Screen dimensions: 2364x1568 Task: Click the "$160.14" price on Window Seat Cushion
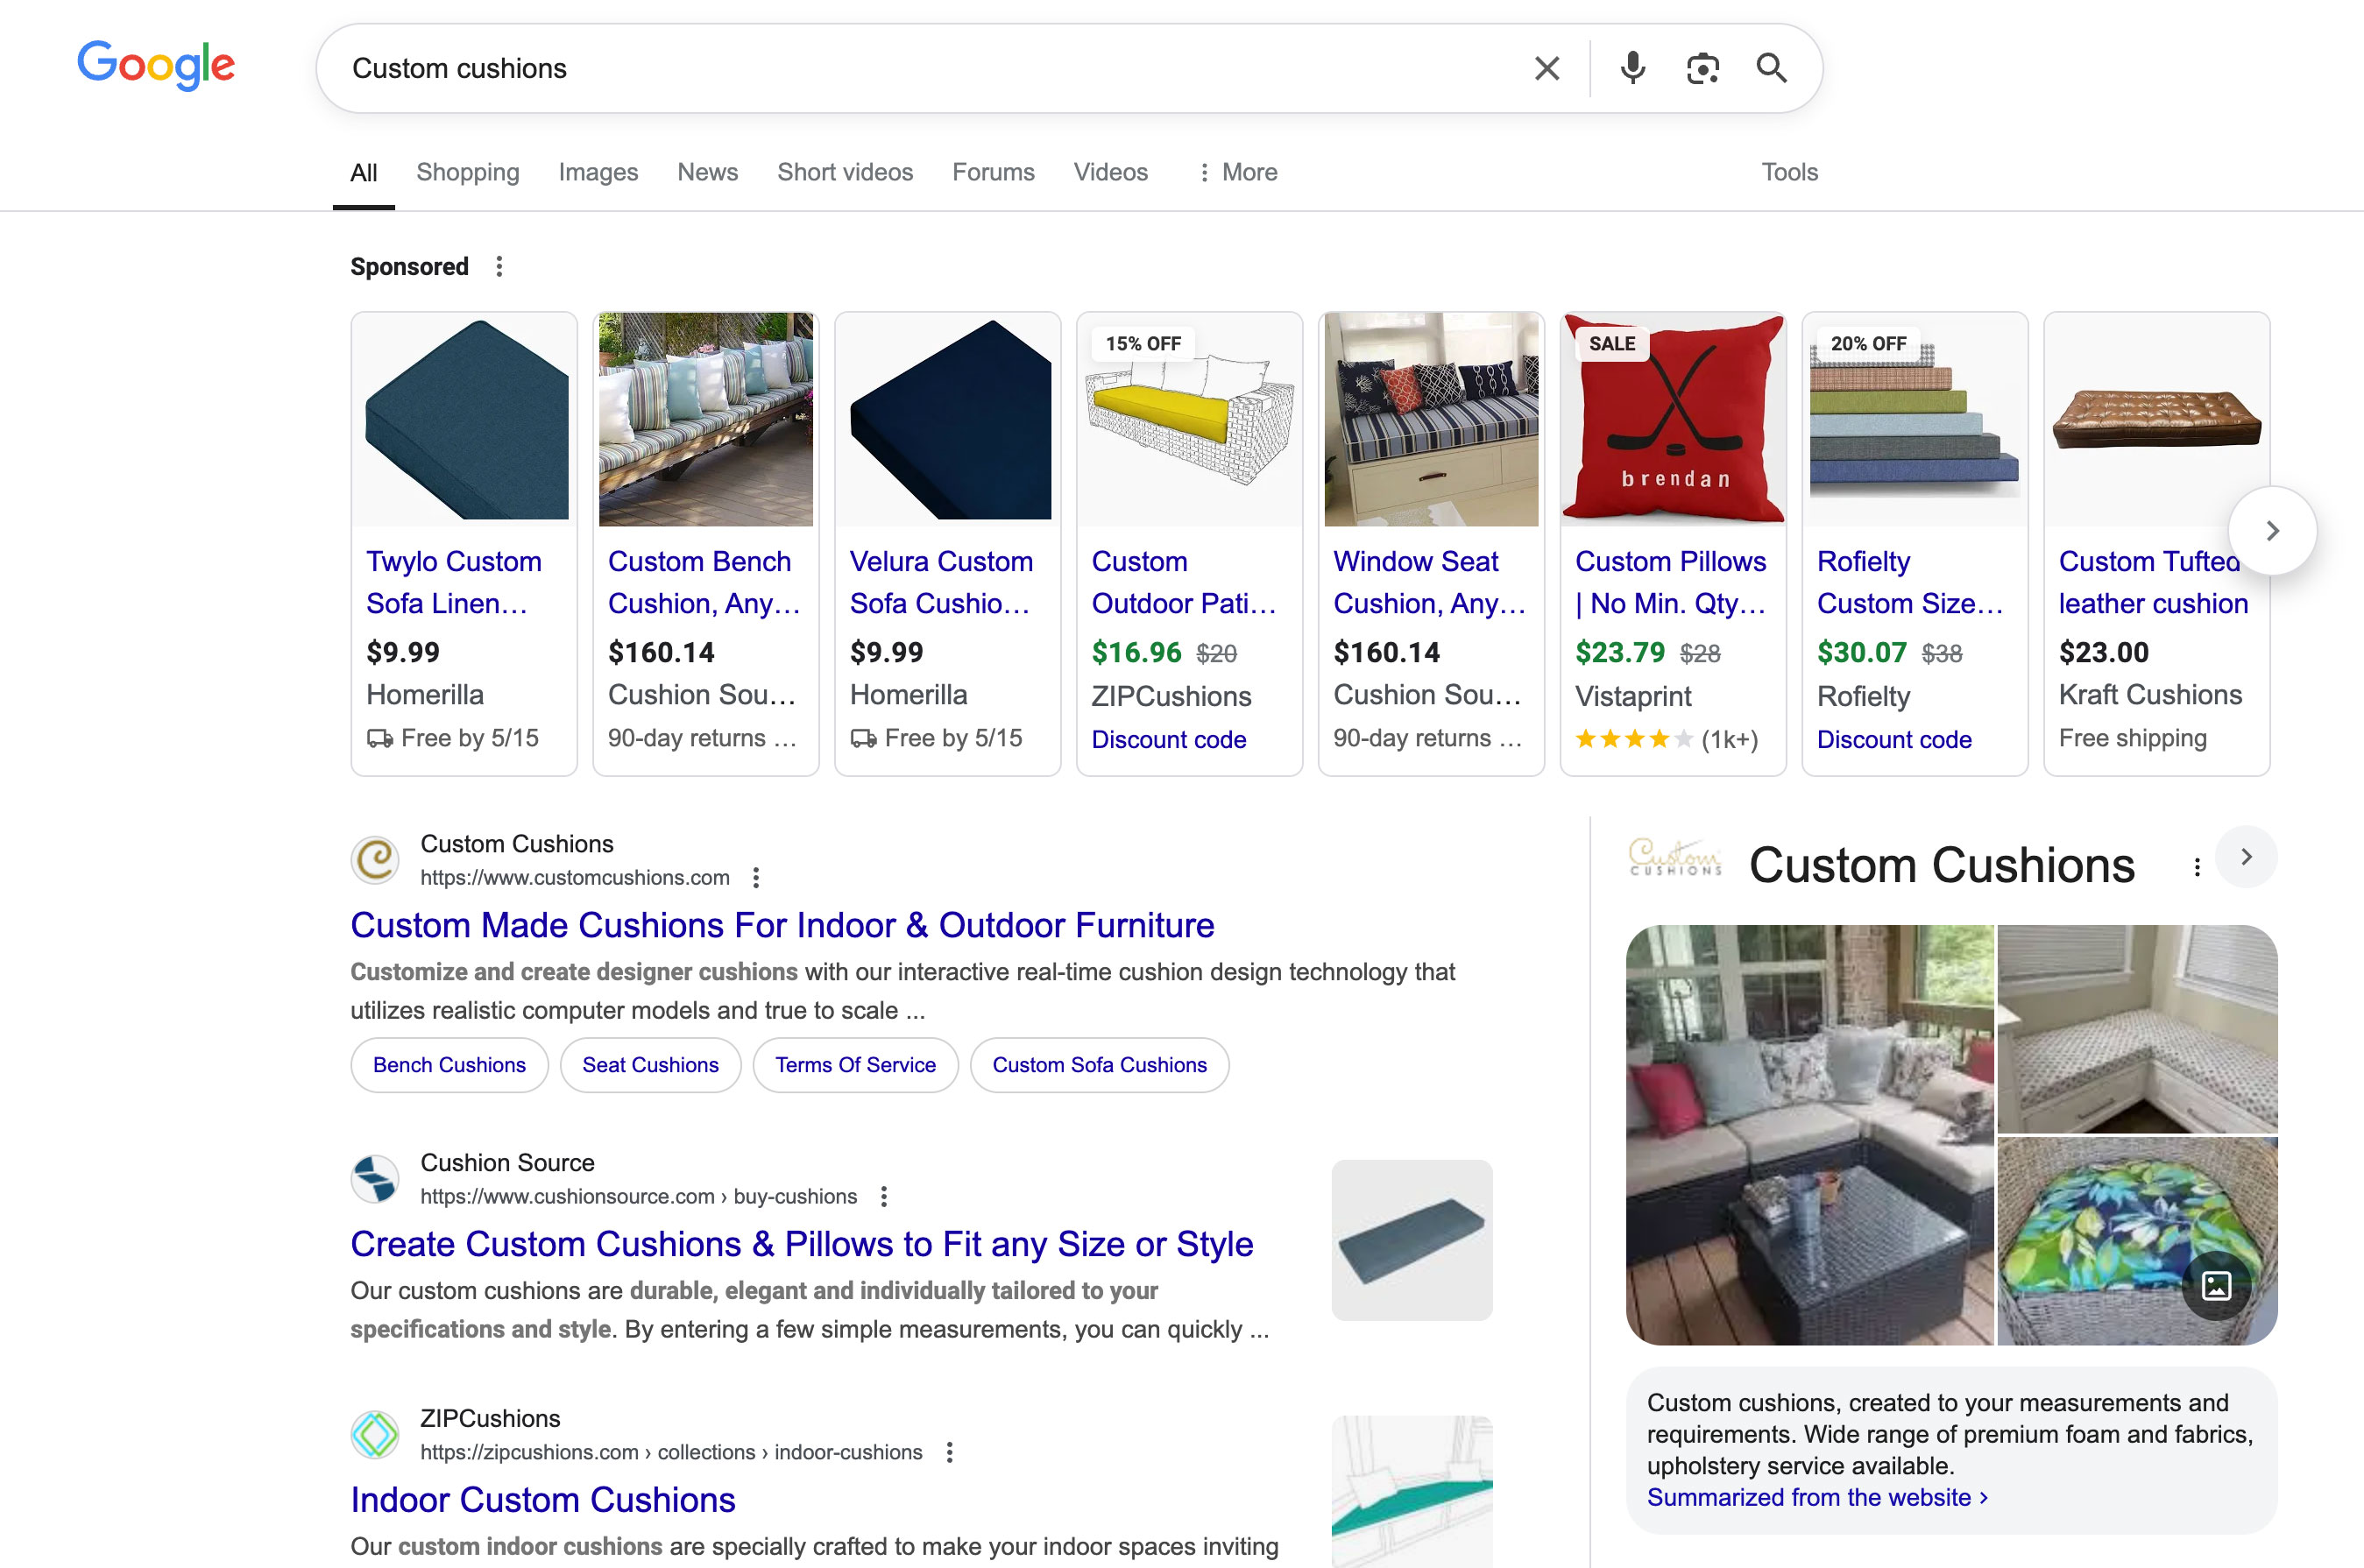[1386, 652]
